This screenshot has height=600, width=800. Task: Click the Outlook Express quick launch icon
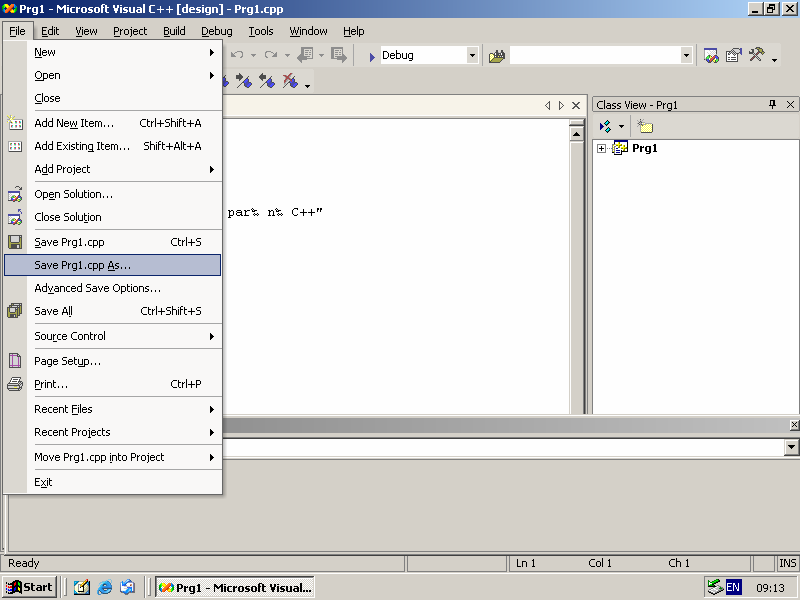(128, 587)
